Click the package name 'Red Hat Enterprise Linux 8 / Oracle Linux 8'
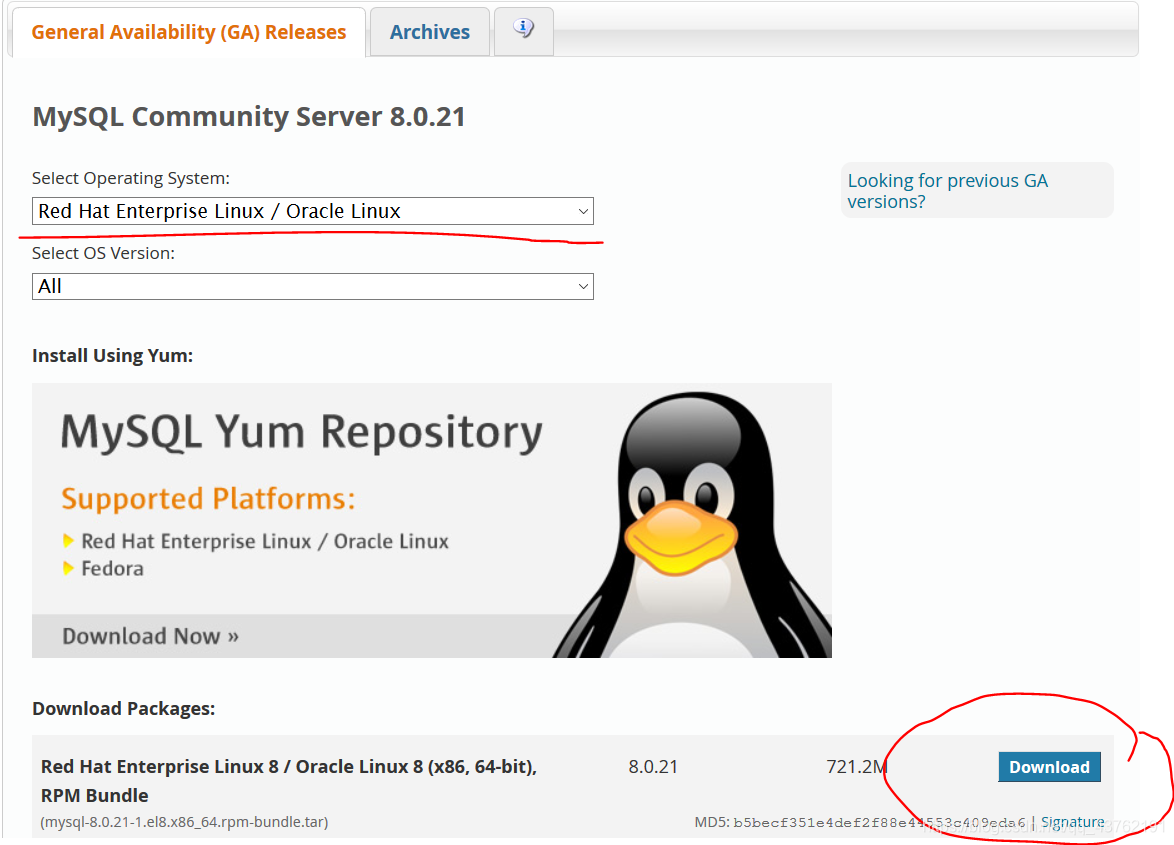 [288, 781]
